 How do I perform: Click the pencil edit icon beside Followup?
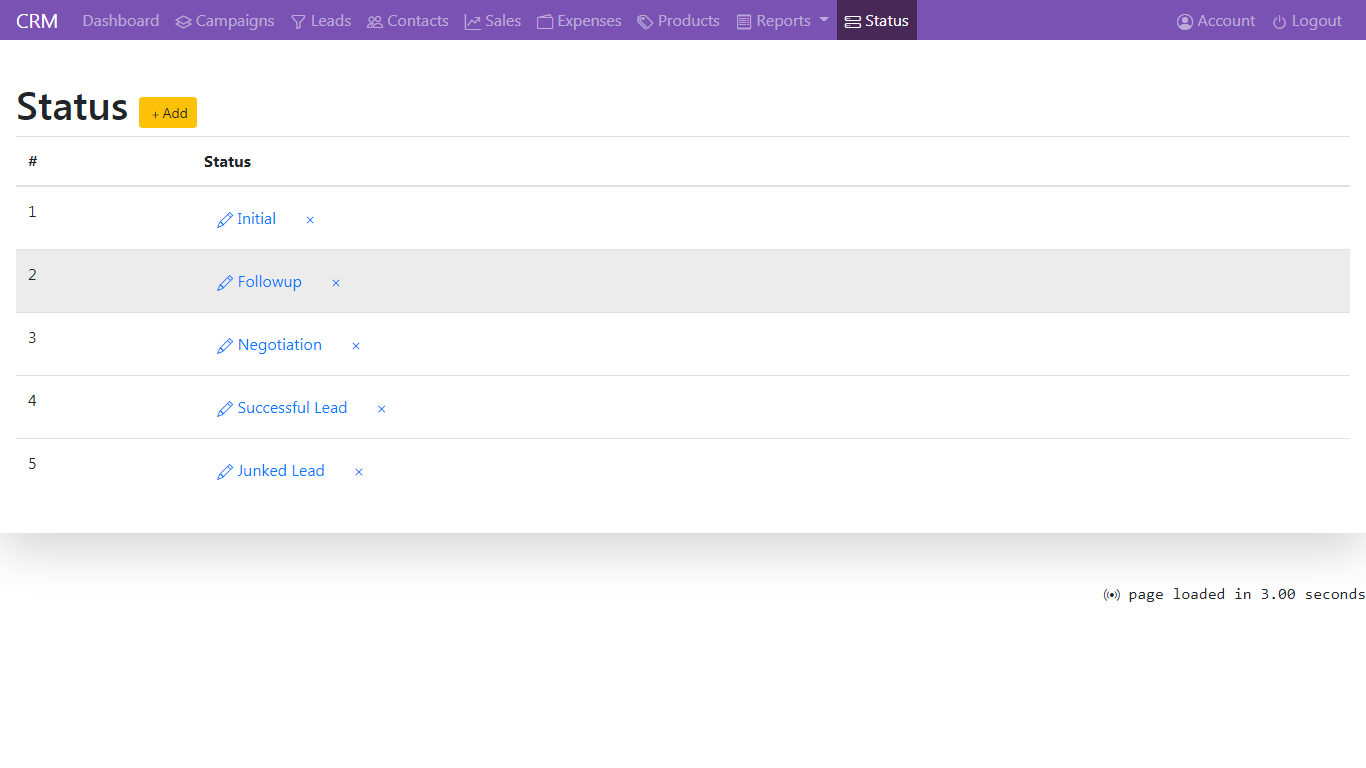tap(225, 283)
